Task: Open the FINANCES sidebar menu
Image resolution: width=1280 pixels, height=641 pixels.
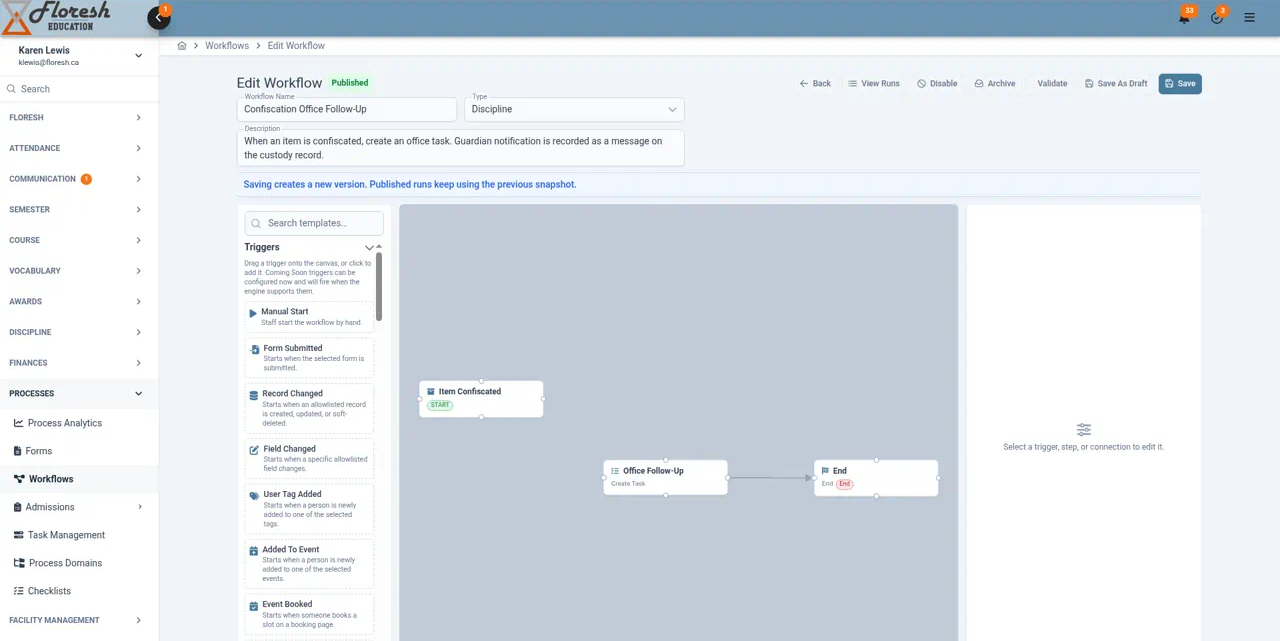Action: tap(79, 363)
